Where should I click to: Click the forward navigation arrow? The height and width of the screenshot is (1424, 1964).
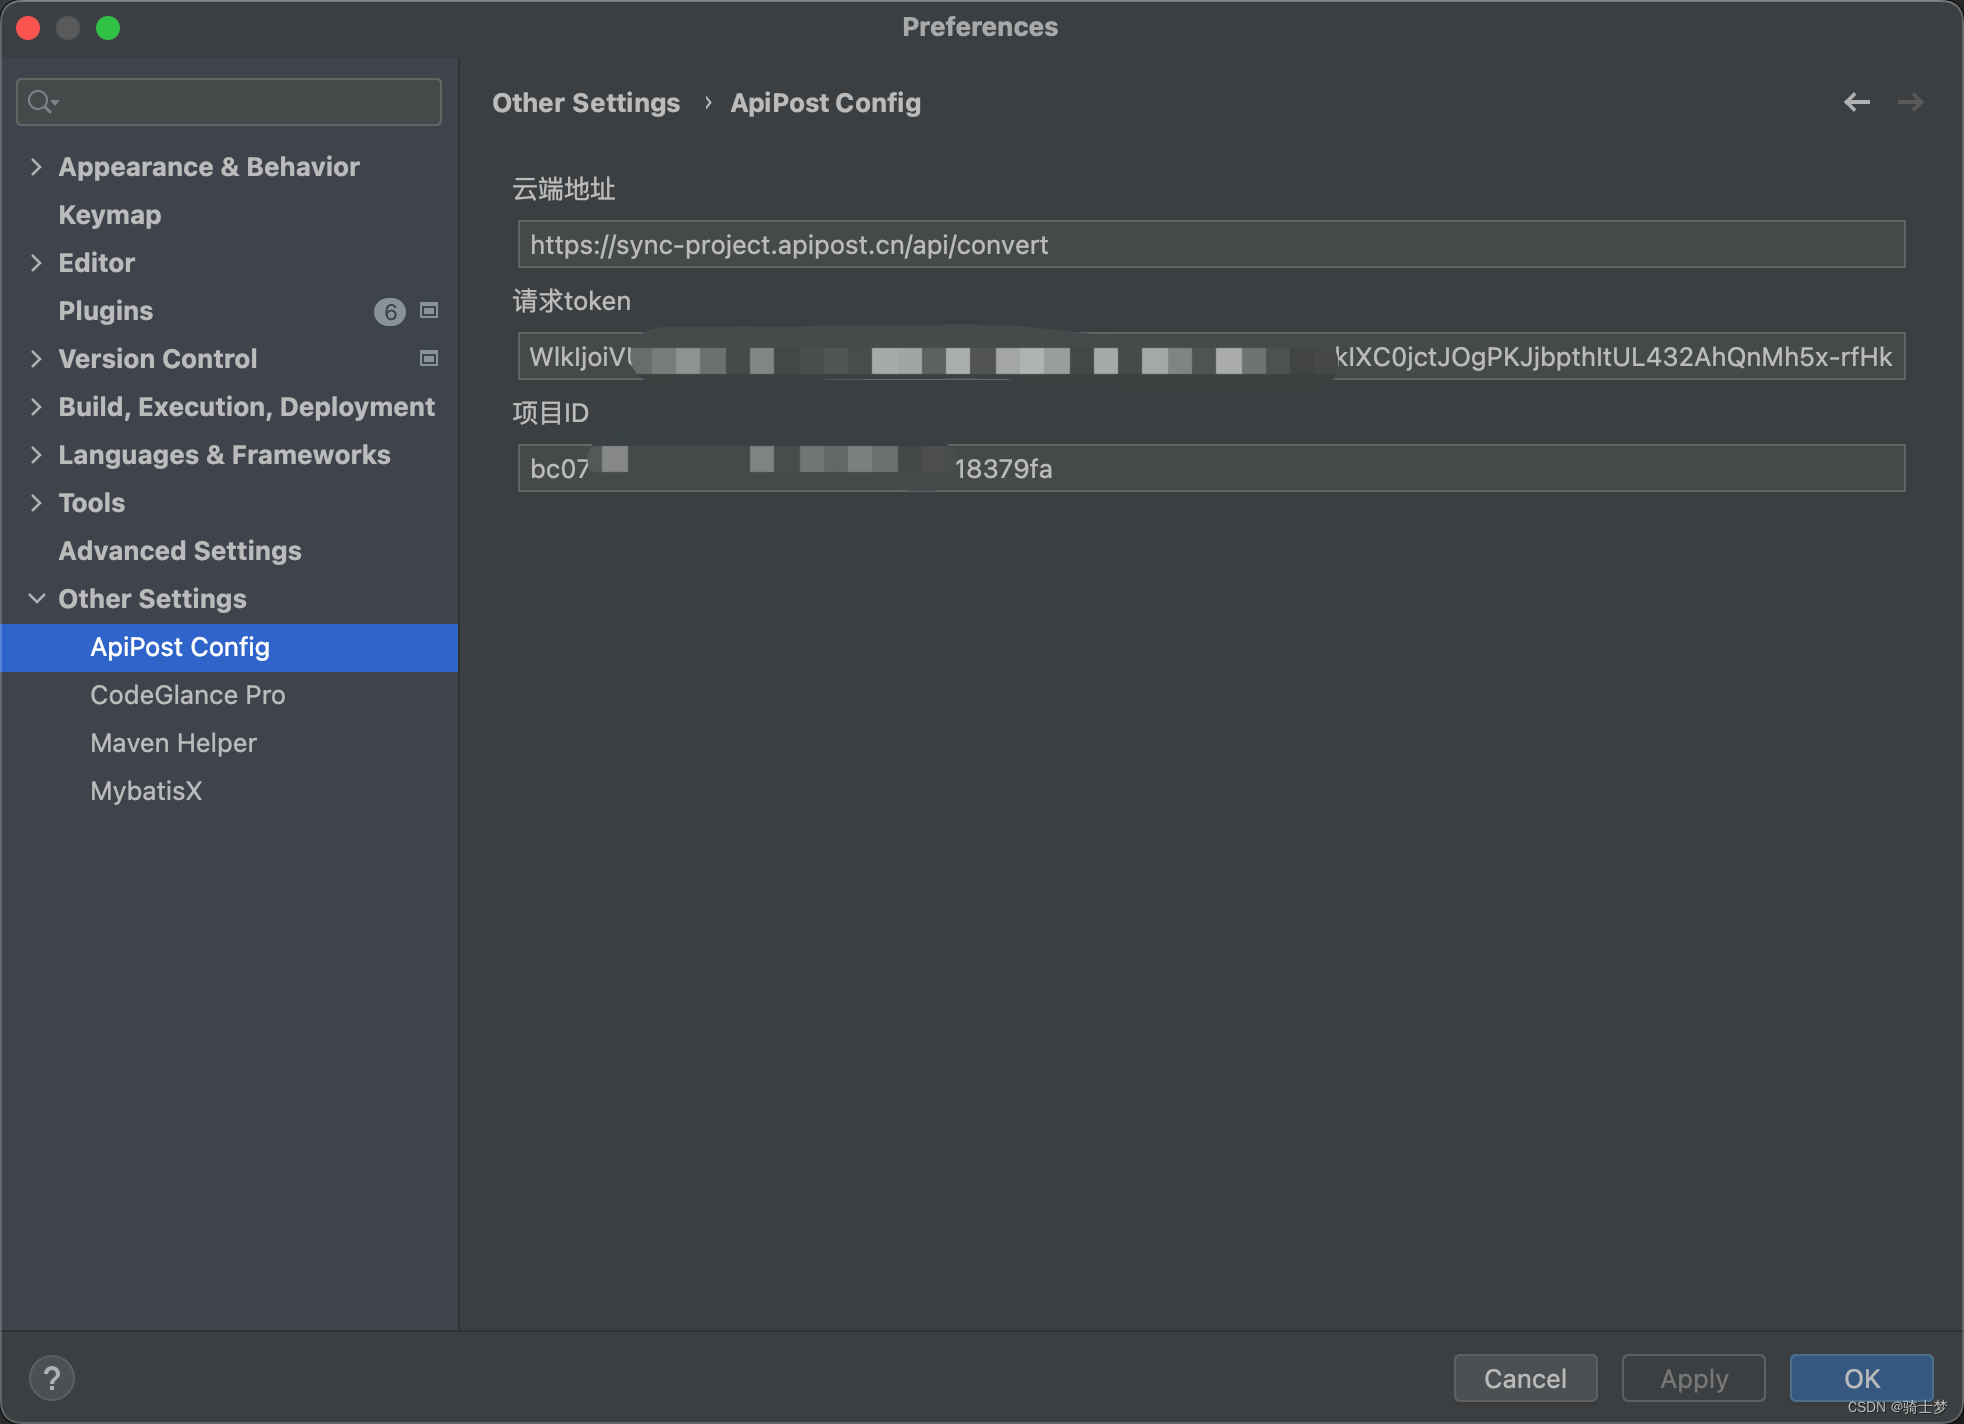click(1910, 102)
